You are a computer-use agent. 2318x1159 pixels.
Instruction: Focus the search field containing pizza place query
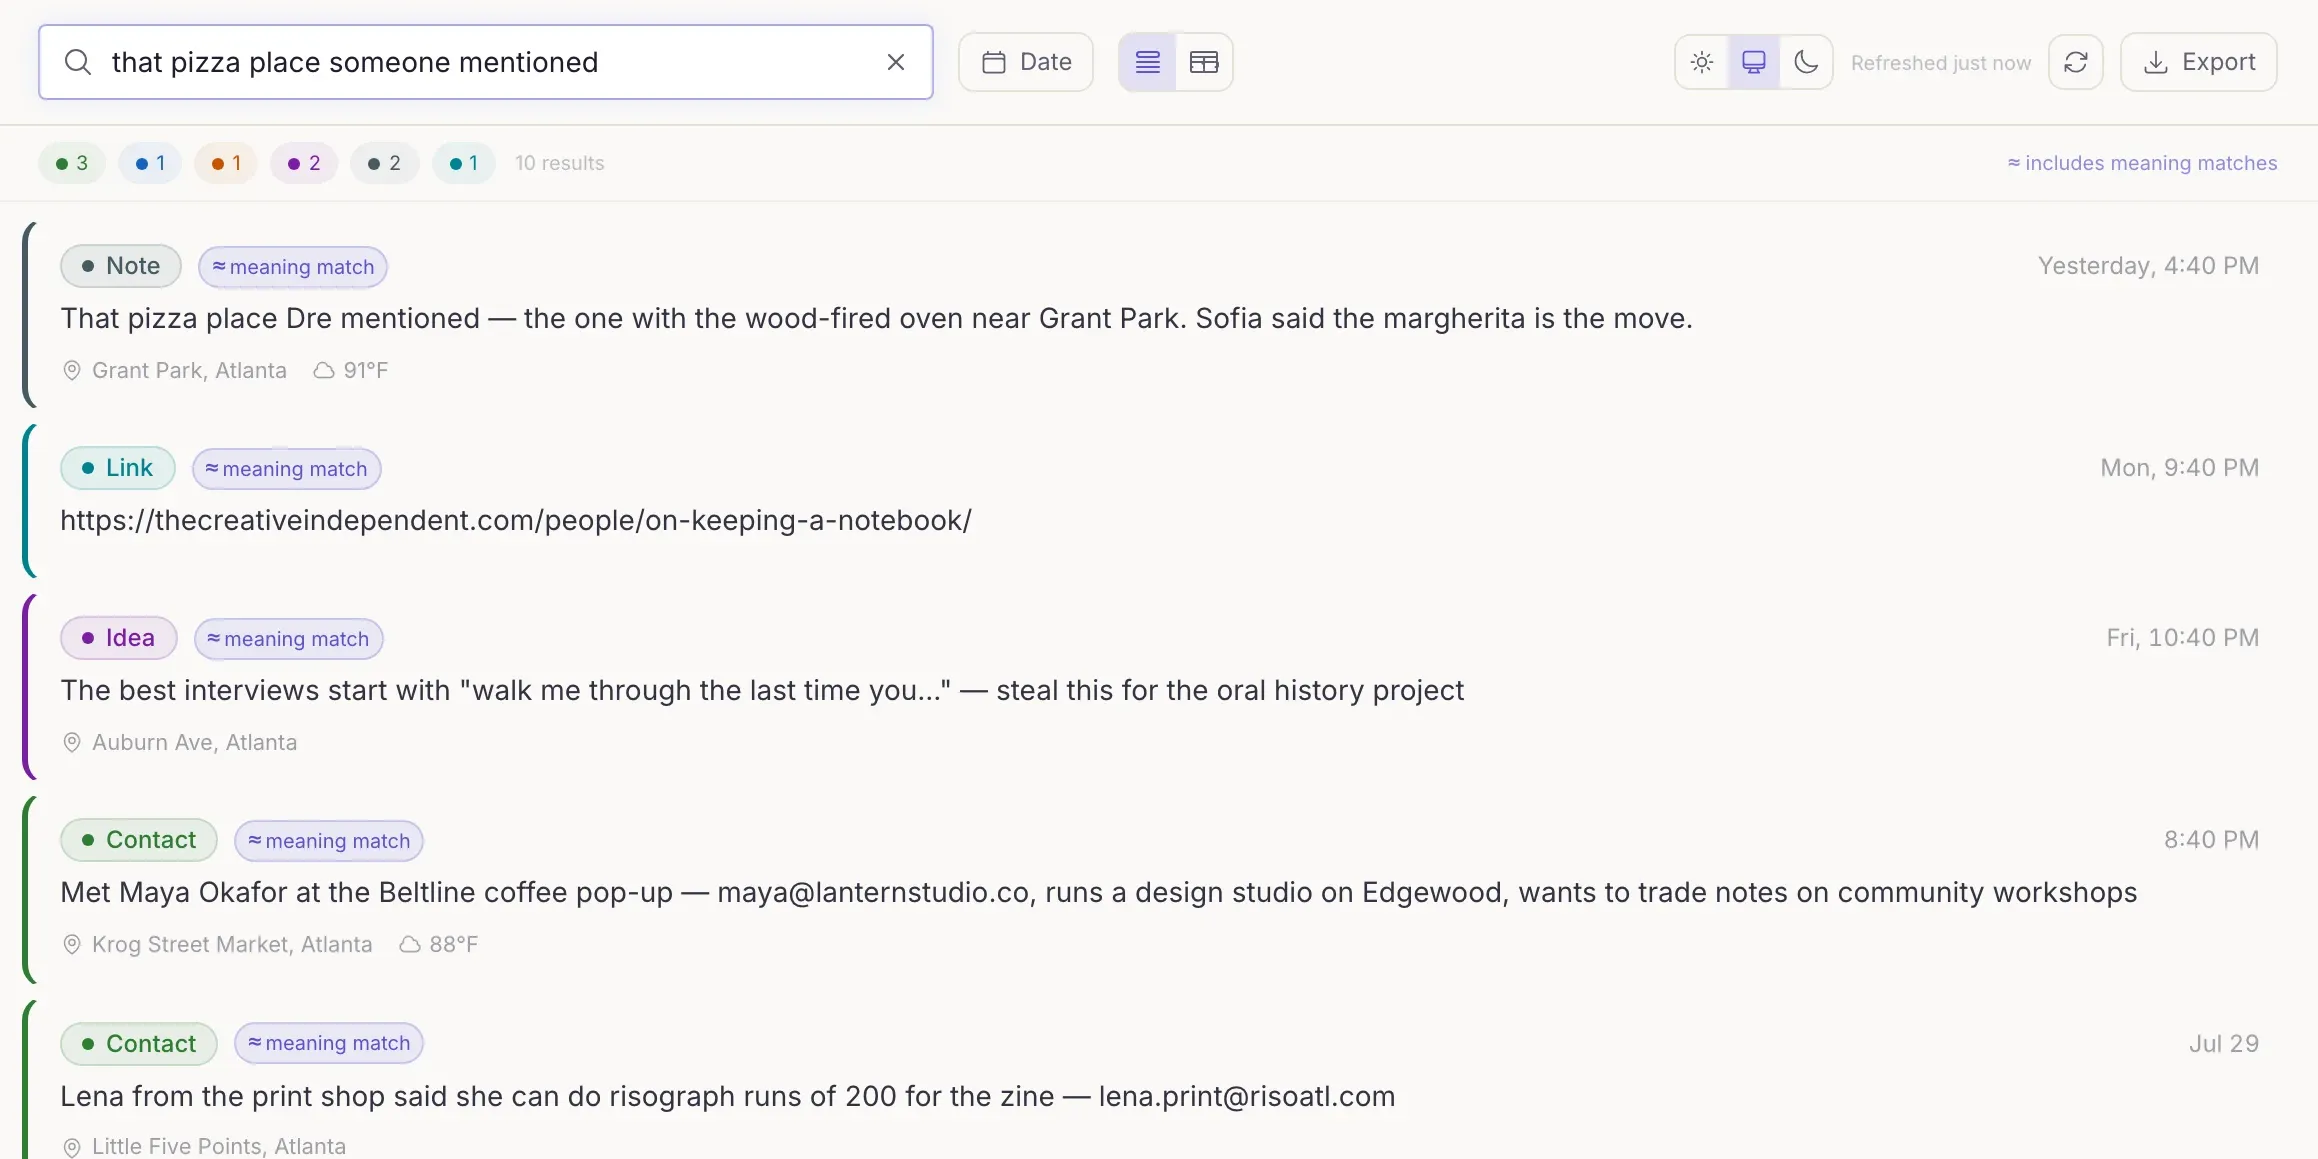coord(486,62)
